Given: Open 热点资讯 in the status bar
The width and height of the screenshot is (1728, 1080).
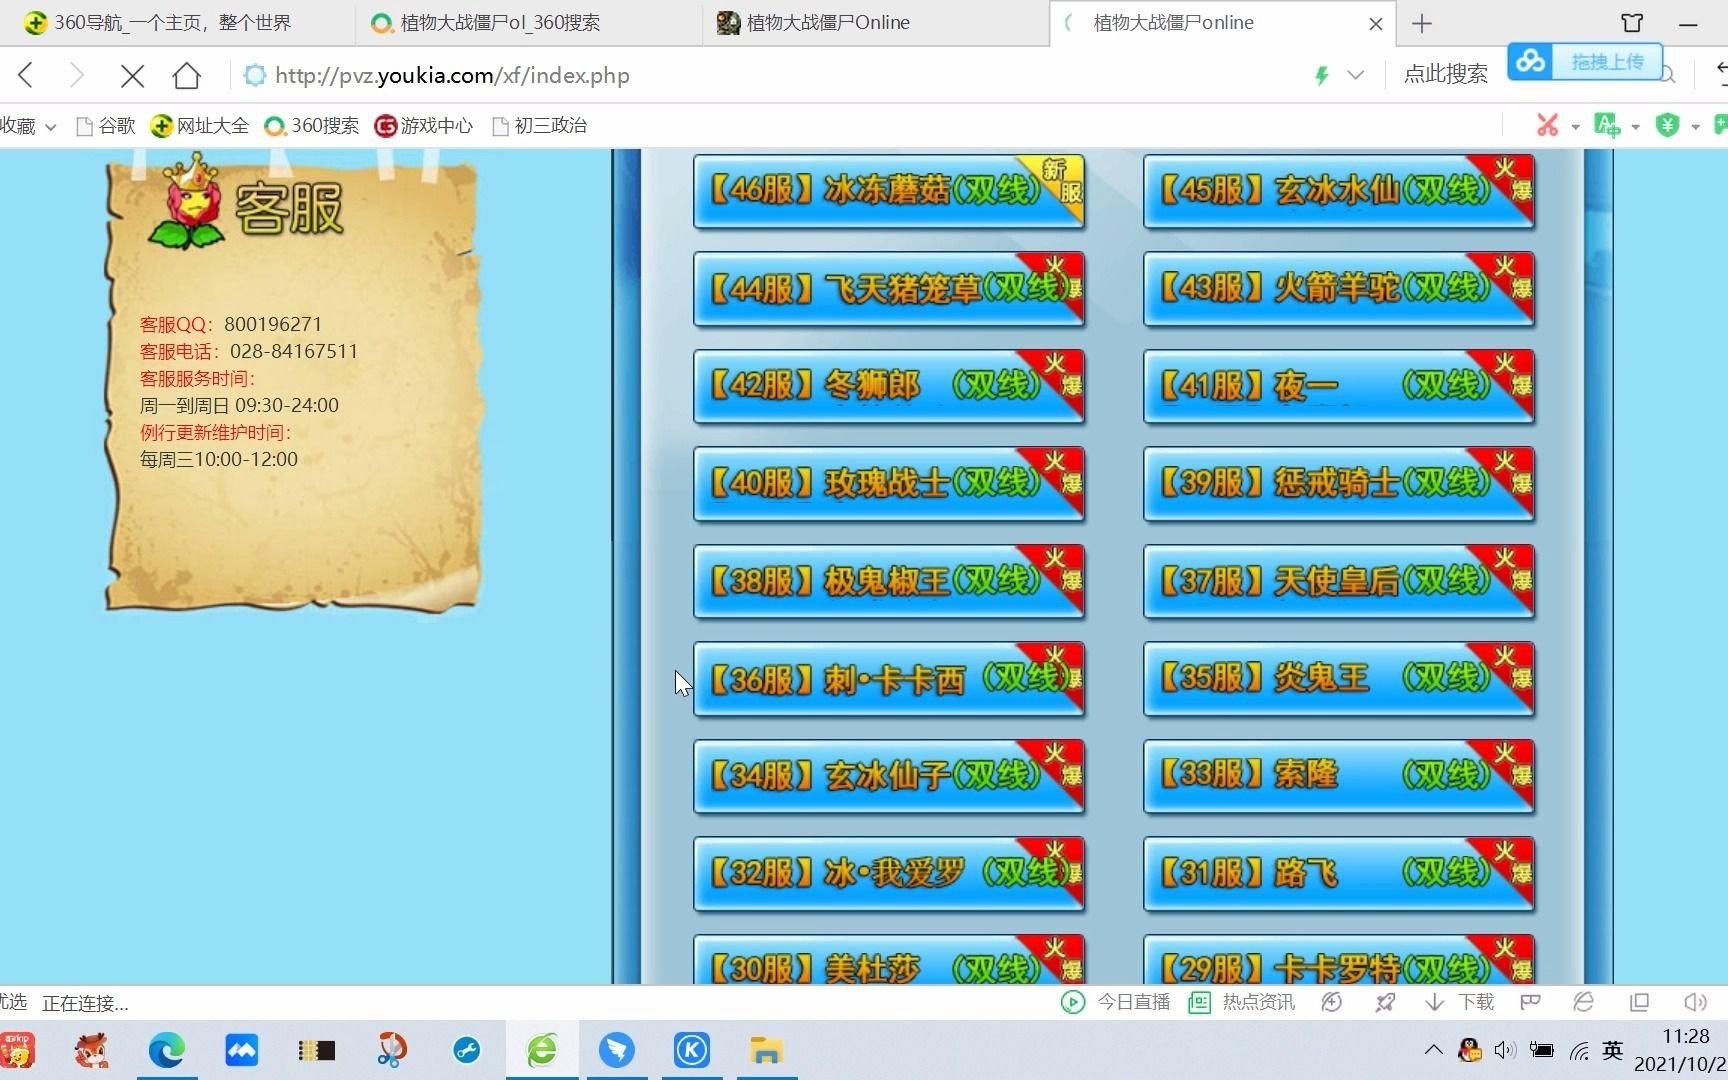Looking at the screenshot, I should coord(1242,1002).
